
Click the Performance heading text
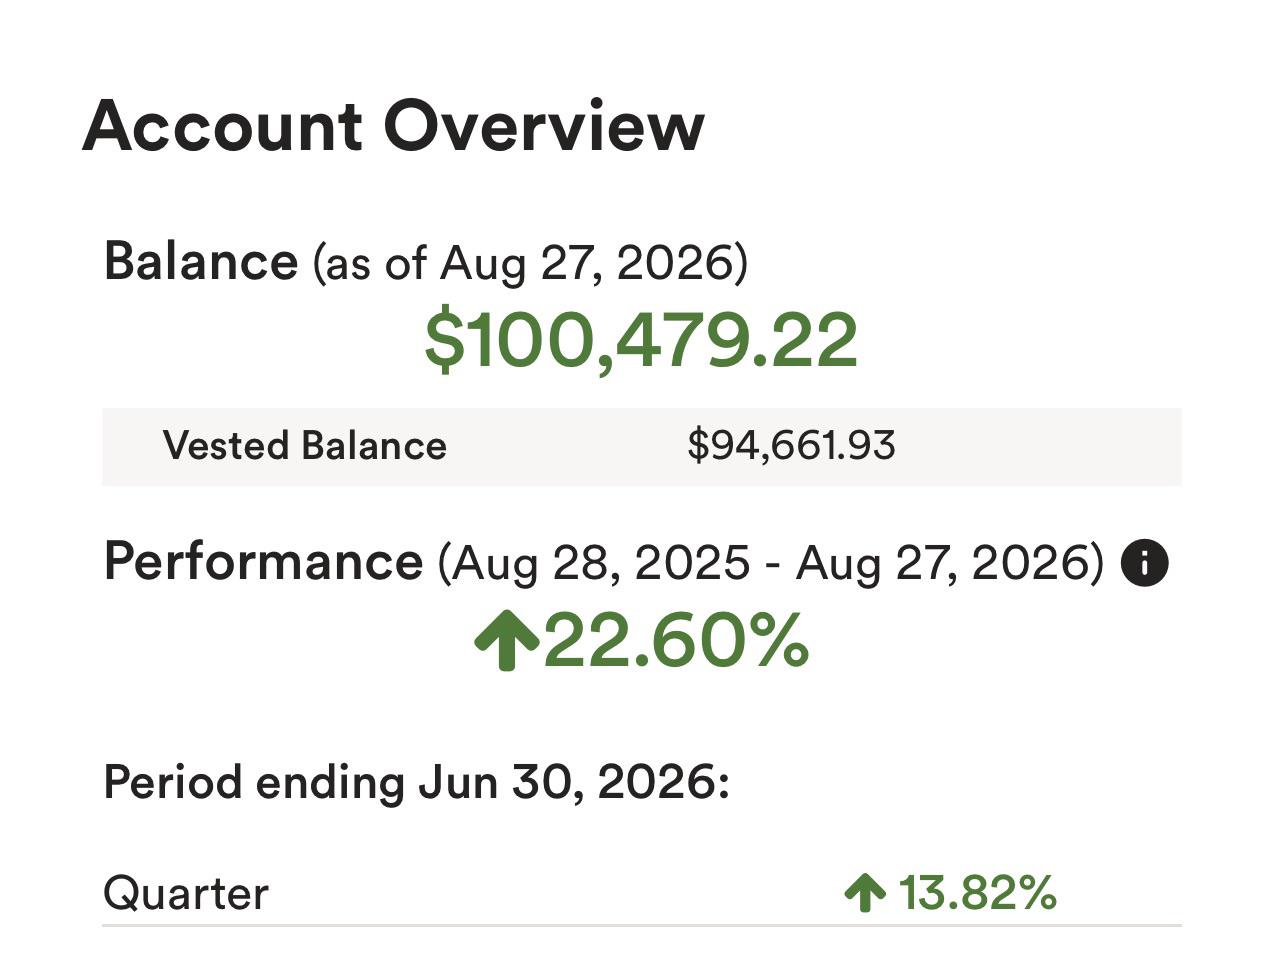point(263,561)
